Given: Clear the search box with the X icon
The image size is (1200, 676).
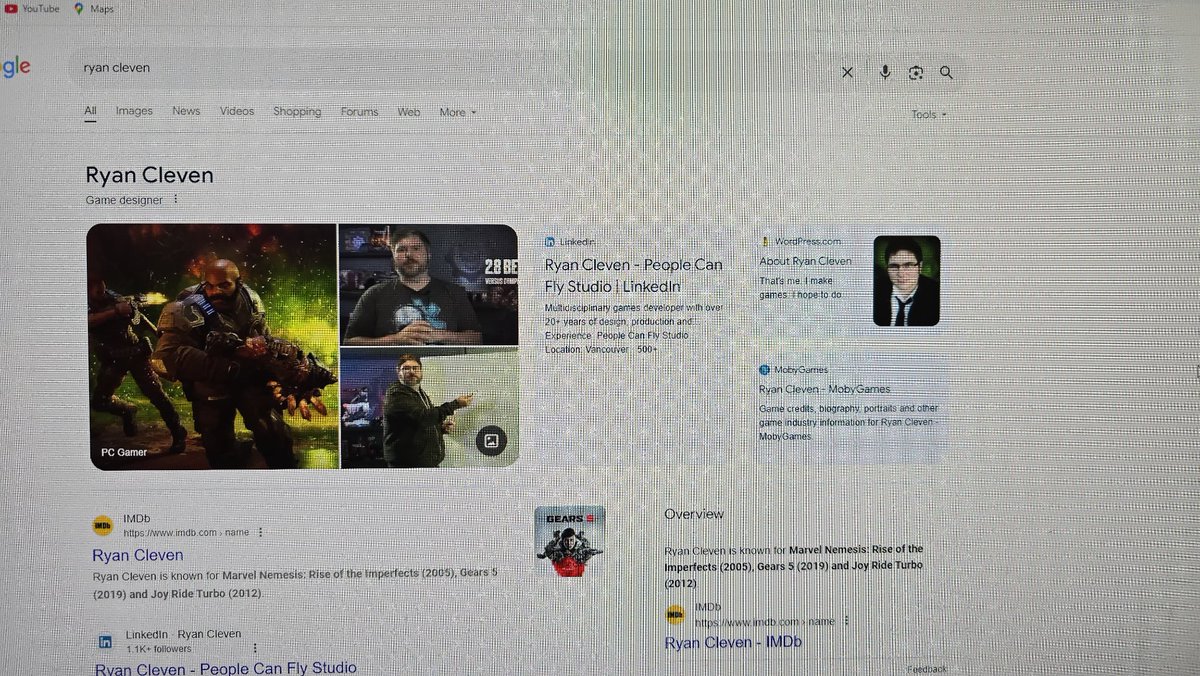Looking at the screenshot, I should pyautogui.click(x=847, y=72).
